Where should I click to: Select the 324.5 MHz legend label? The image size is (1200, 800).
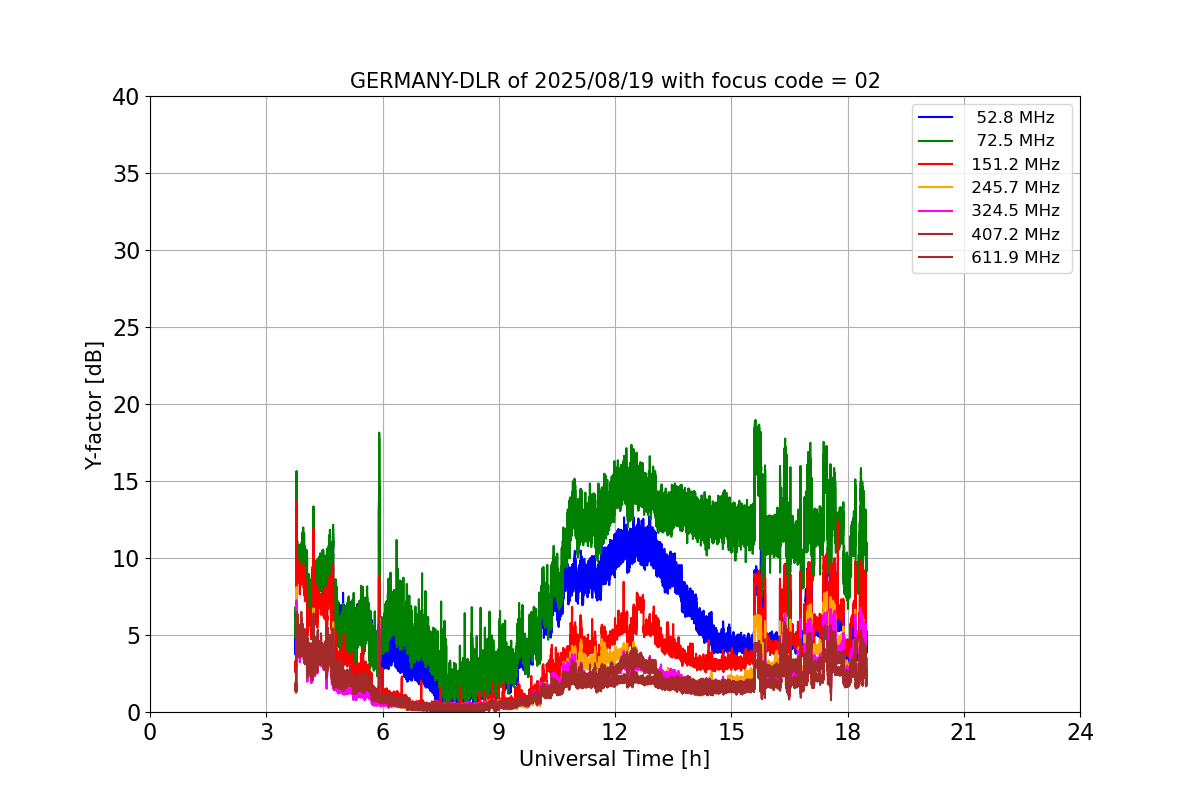pos(1015,211)
